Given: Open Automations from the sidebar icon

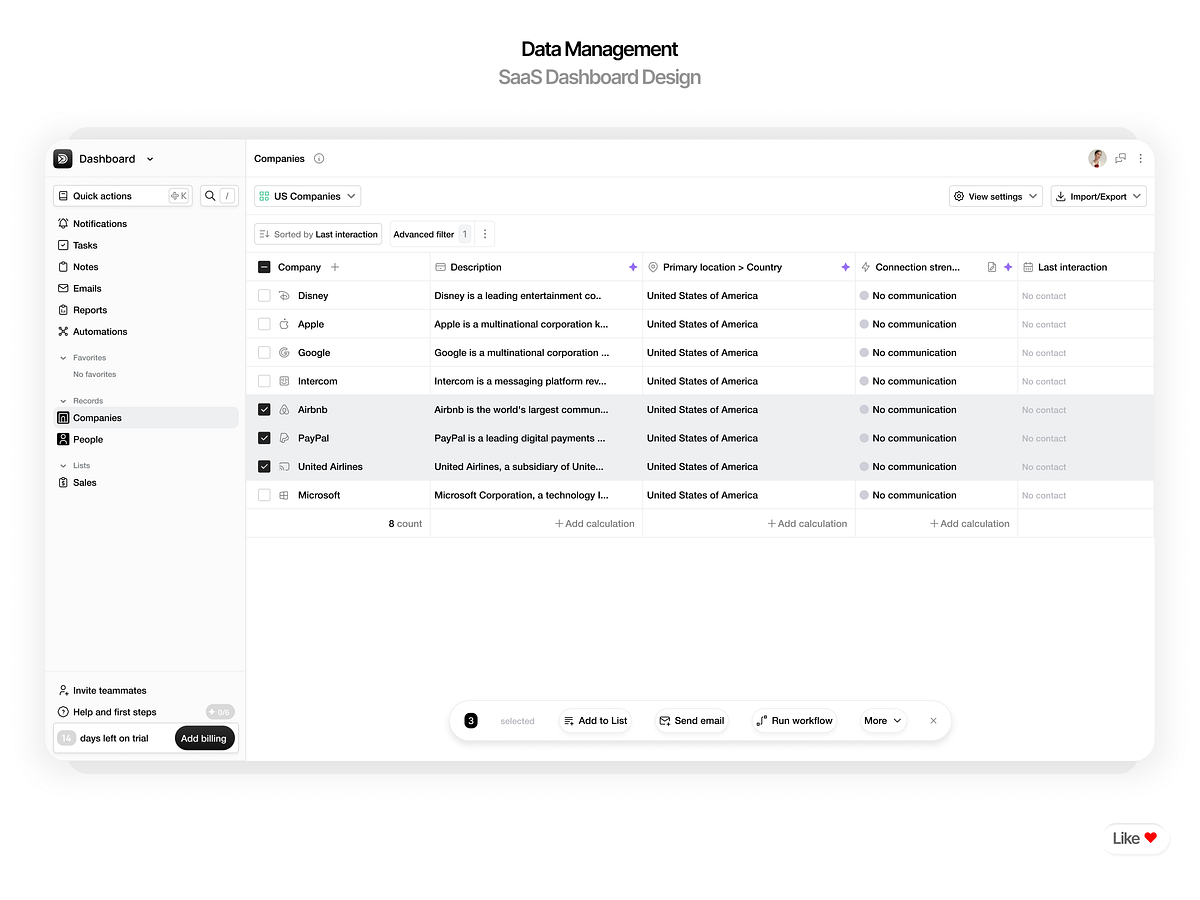Looking at the screenshot, I should click(63, 331).
